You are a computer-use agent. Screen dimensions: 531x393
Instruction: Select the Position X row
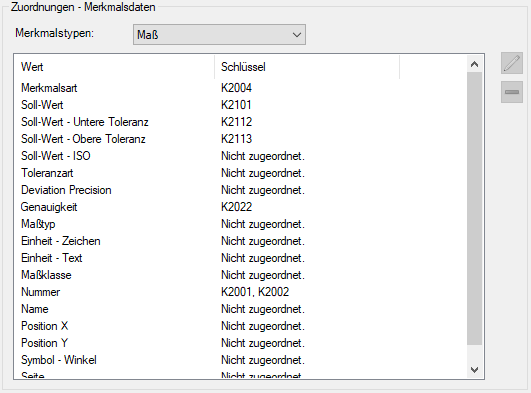240,326
